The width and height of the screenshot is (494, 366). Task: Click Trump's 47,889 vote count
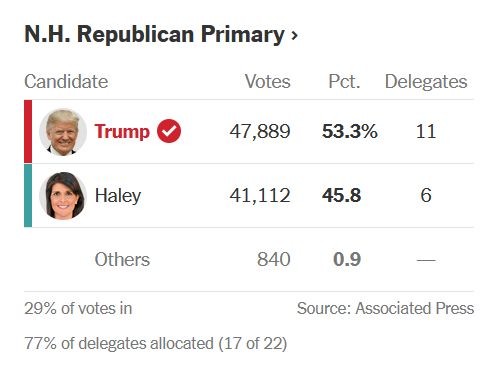[260, 131]
